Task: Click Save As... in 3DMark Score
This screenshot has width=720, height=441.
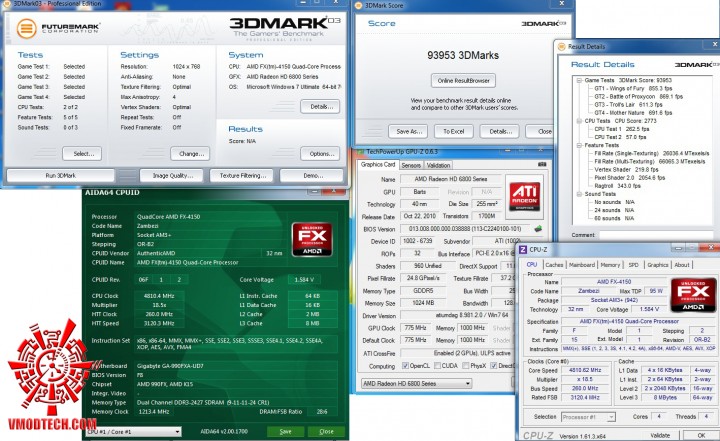Action: [x=409, y=131]
